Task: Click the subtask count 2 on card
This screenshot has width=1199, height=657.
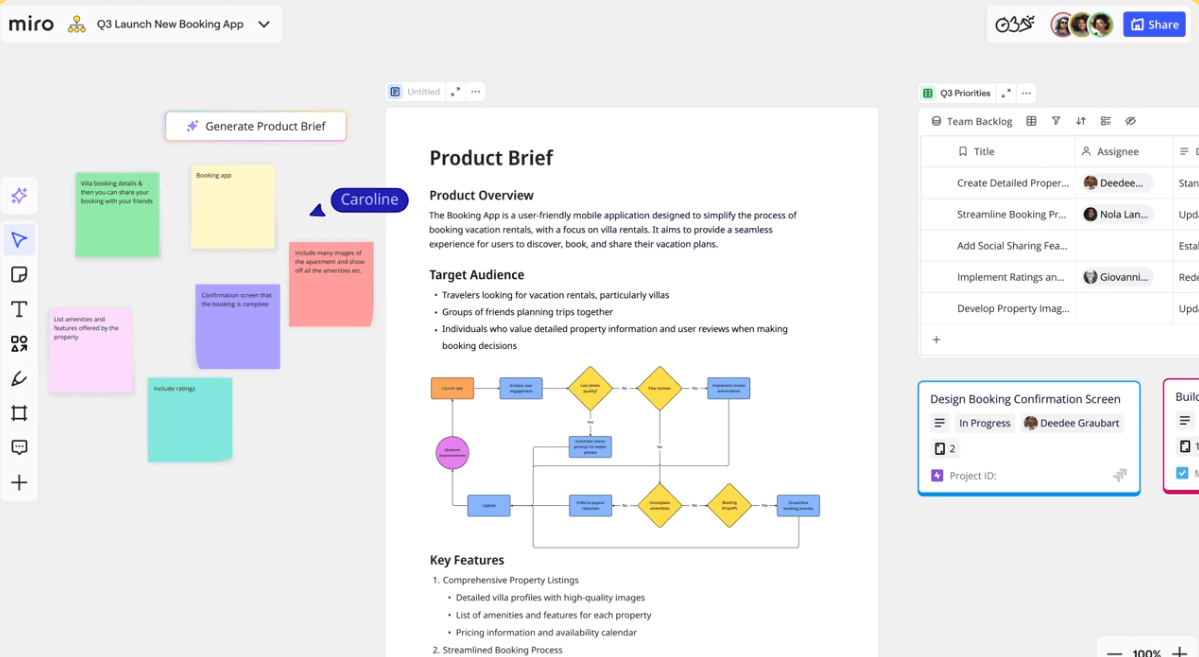Action: tap(945, 449)
